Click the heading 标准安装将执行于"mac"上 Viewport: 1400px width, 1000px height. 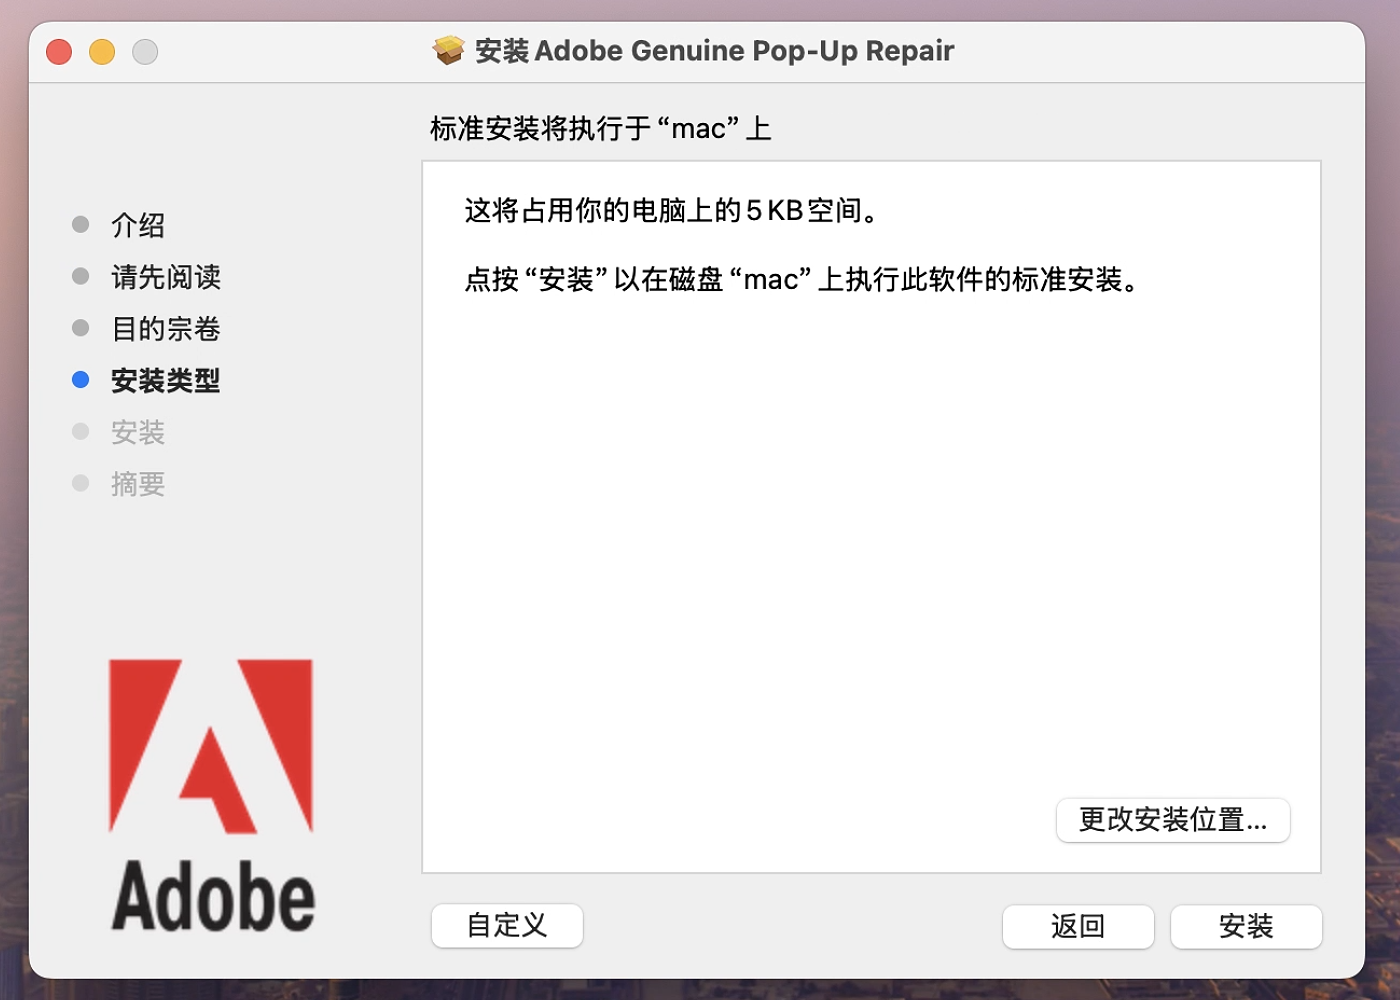pyautogui.click(x=600, y=129)
